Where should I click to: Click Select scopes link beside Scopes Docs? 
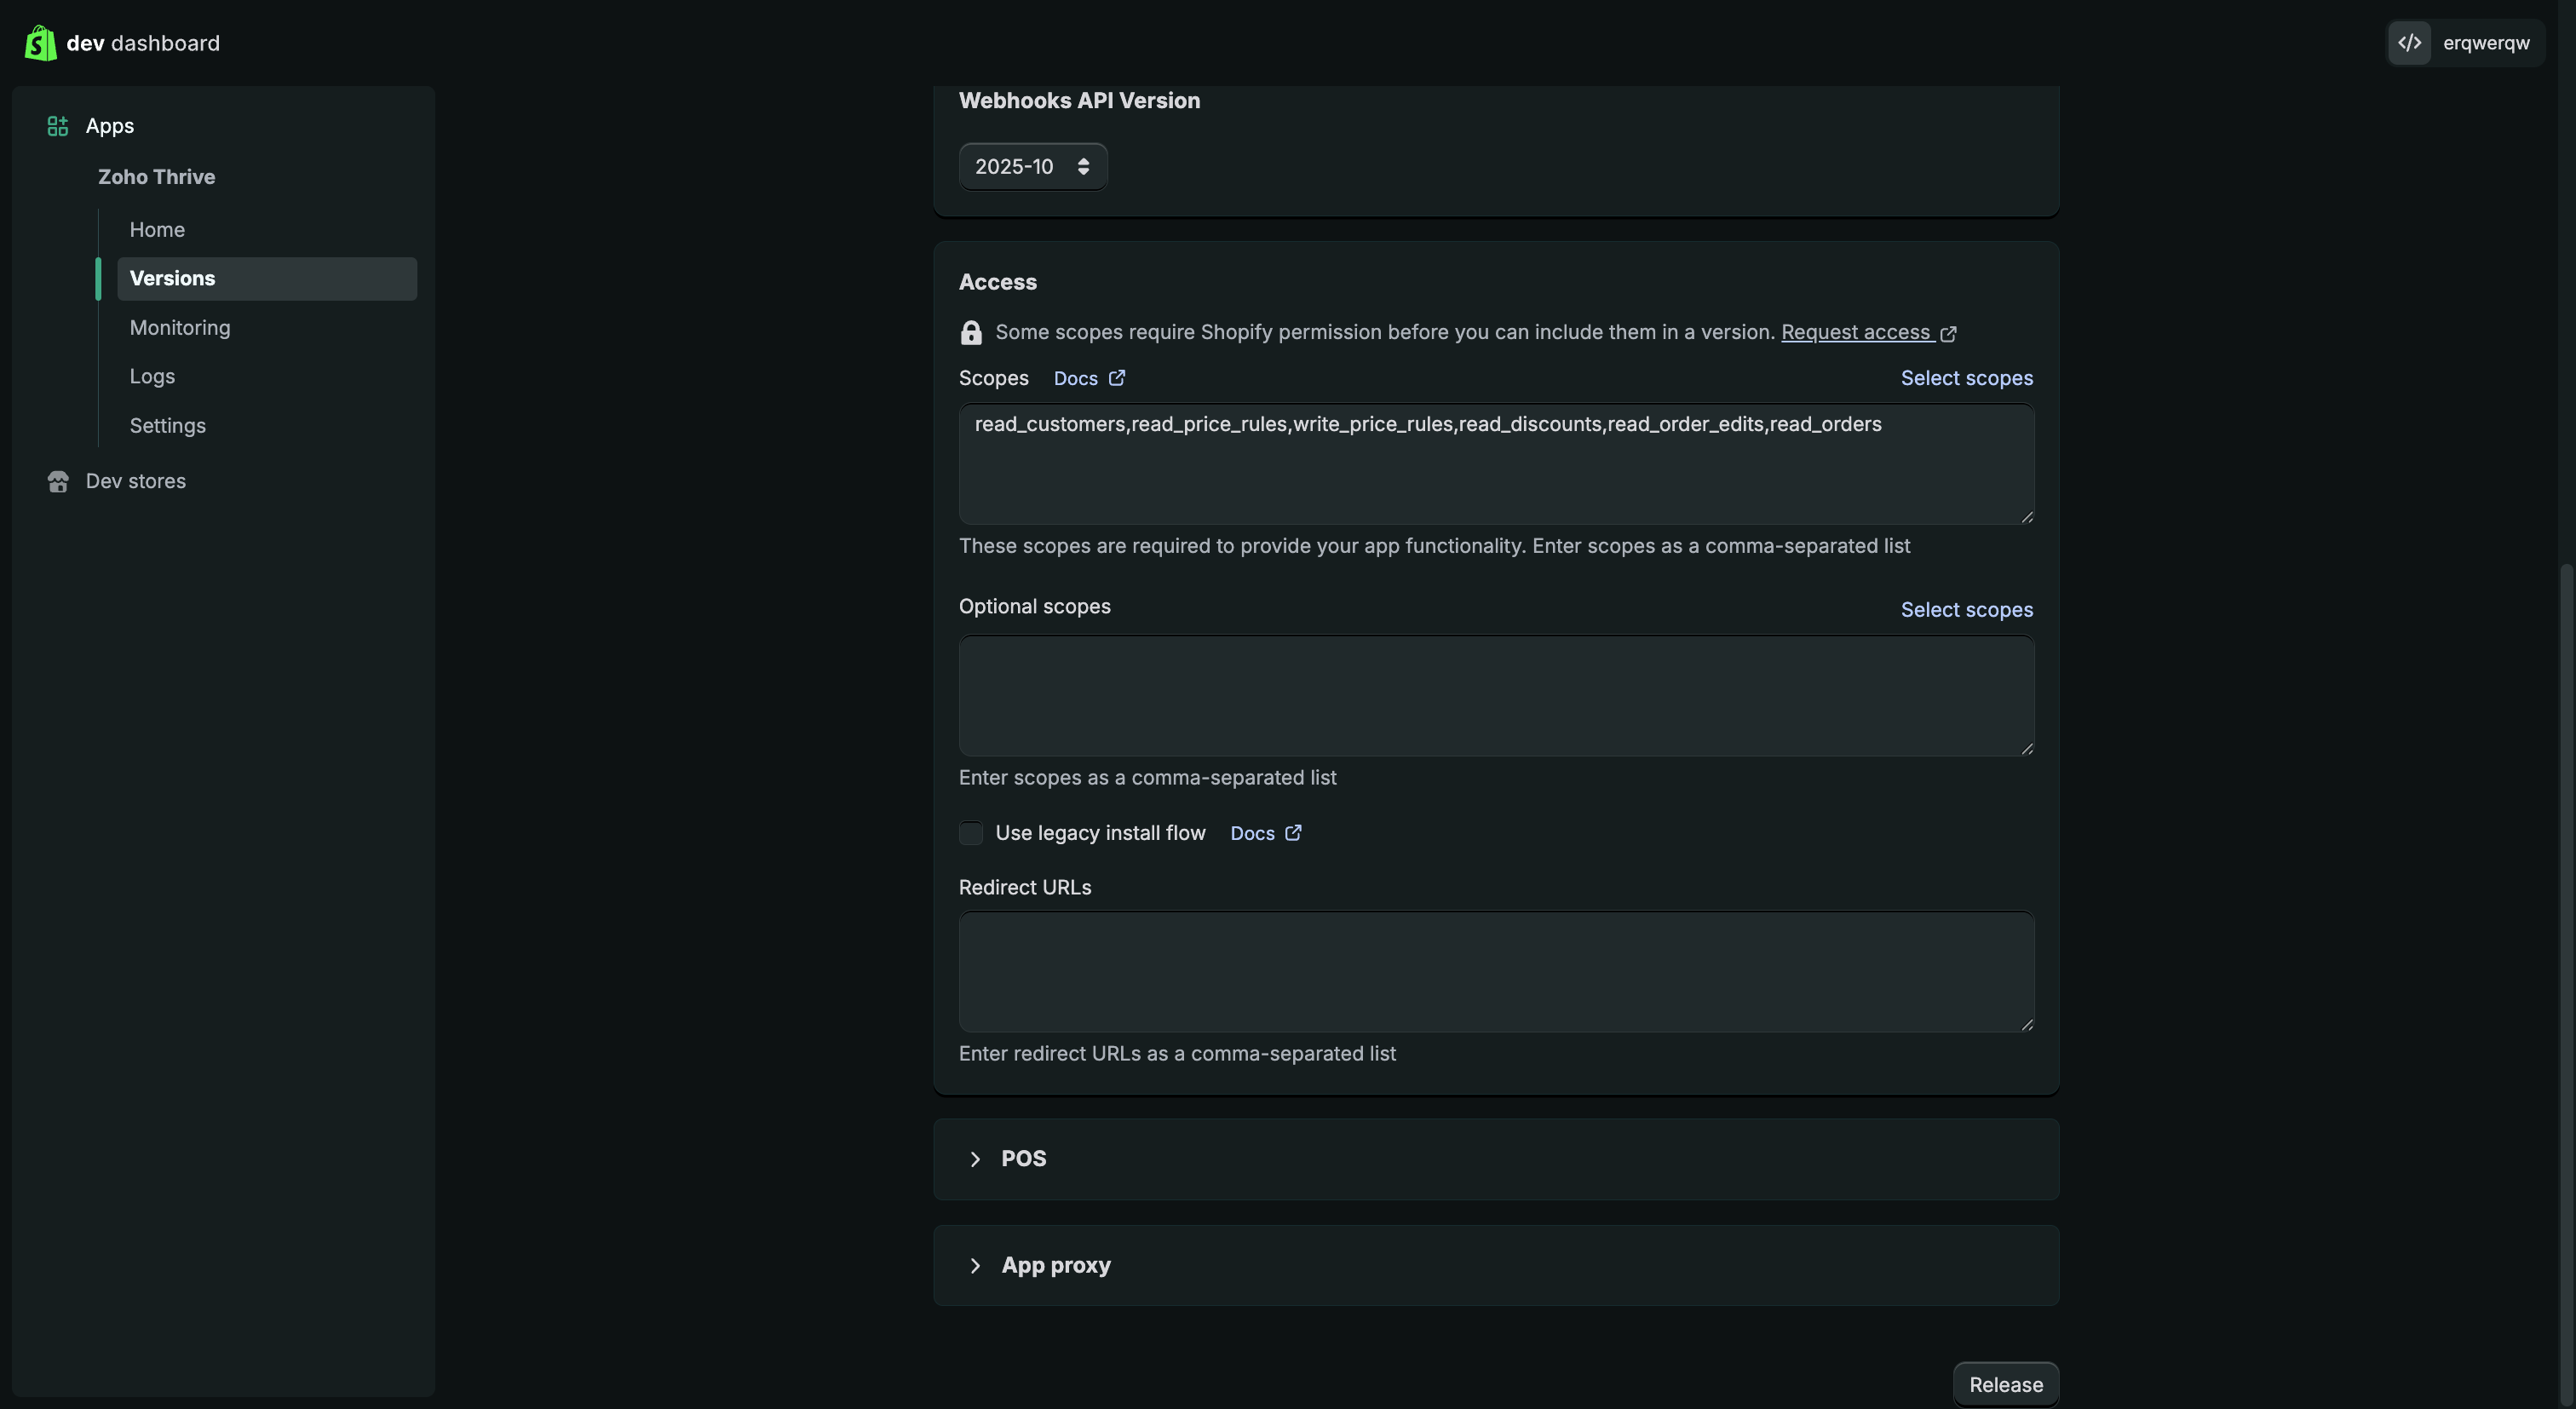pyautogui.click(x=1966, y=378)
